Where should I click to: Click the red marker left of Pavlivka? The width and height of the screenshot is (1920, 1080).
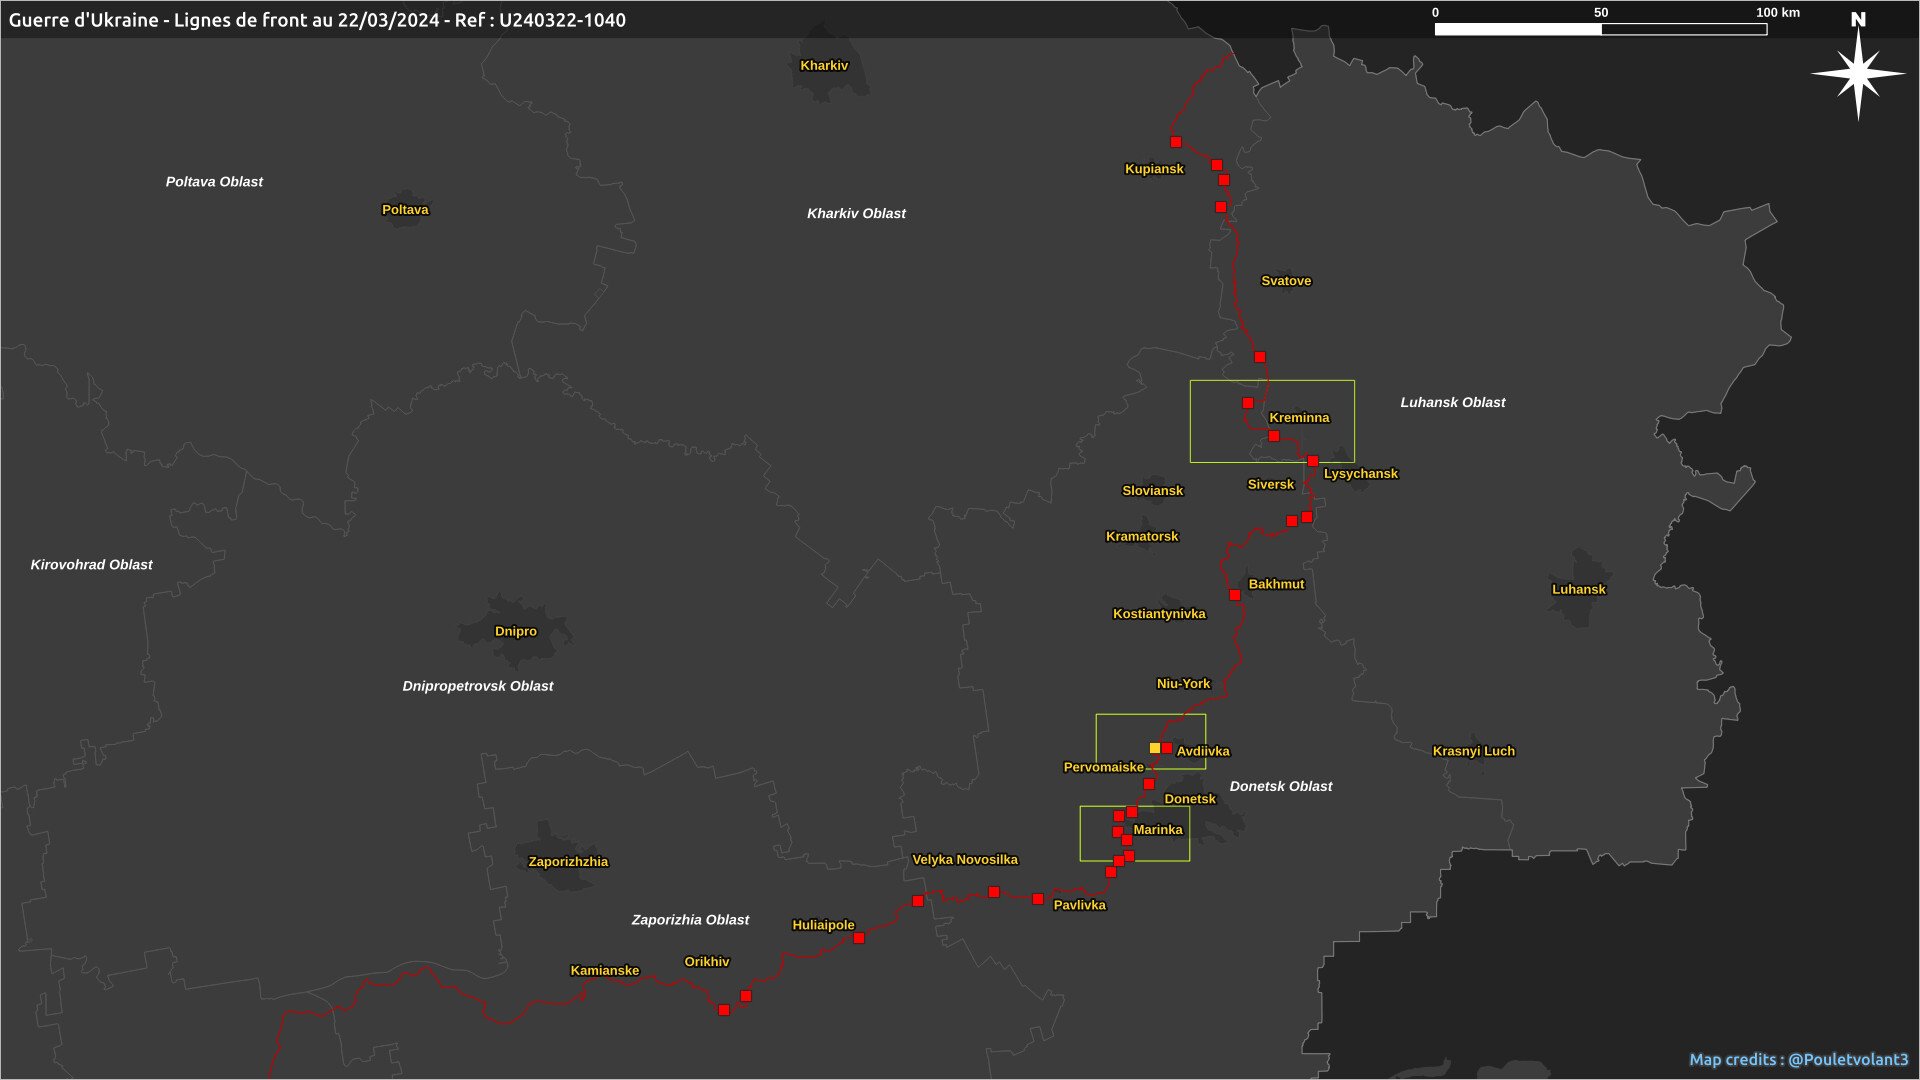click(1038, 899)
